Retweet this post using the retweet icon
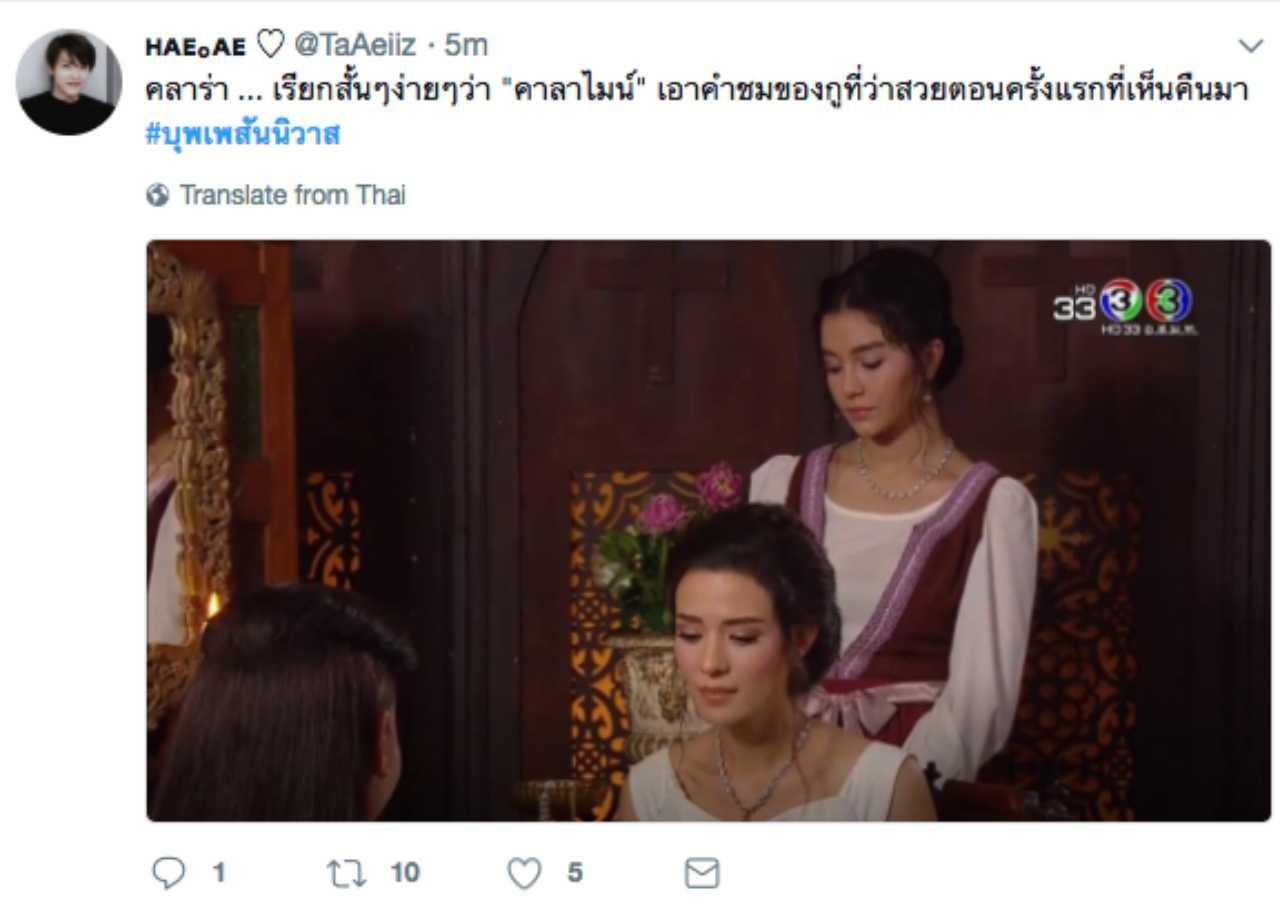Viewport: 1280px width, 904px height. [347, 873]
